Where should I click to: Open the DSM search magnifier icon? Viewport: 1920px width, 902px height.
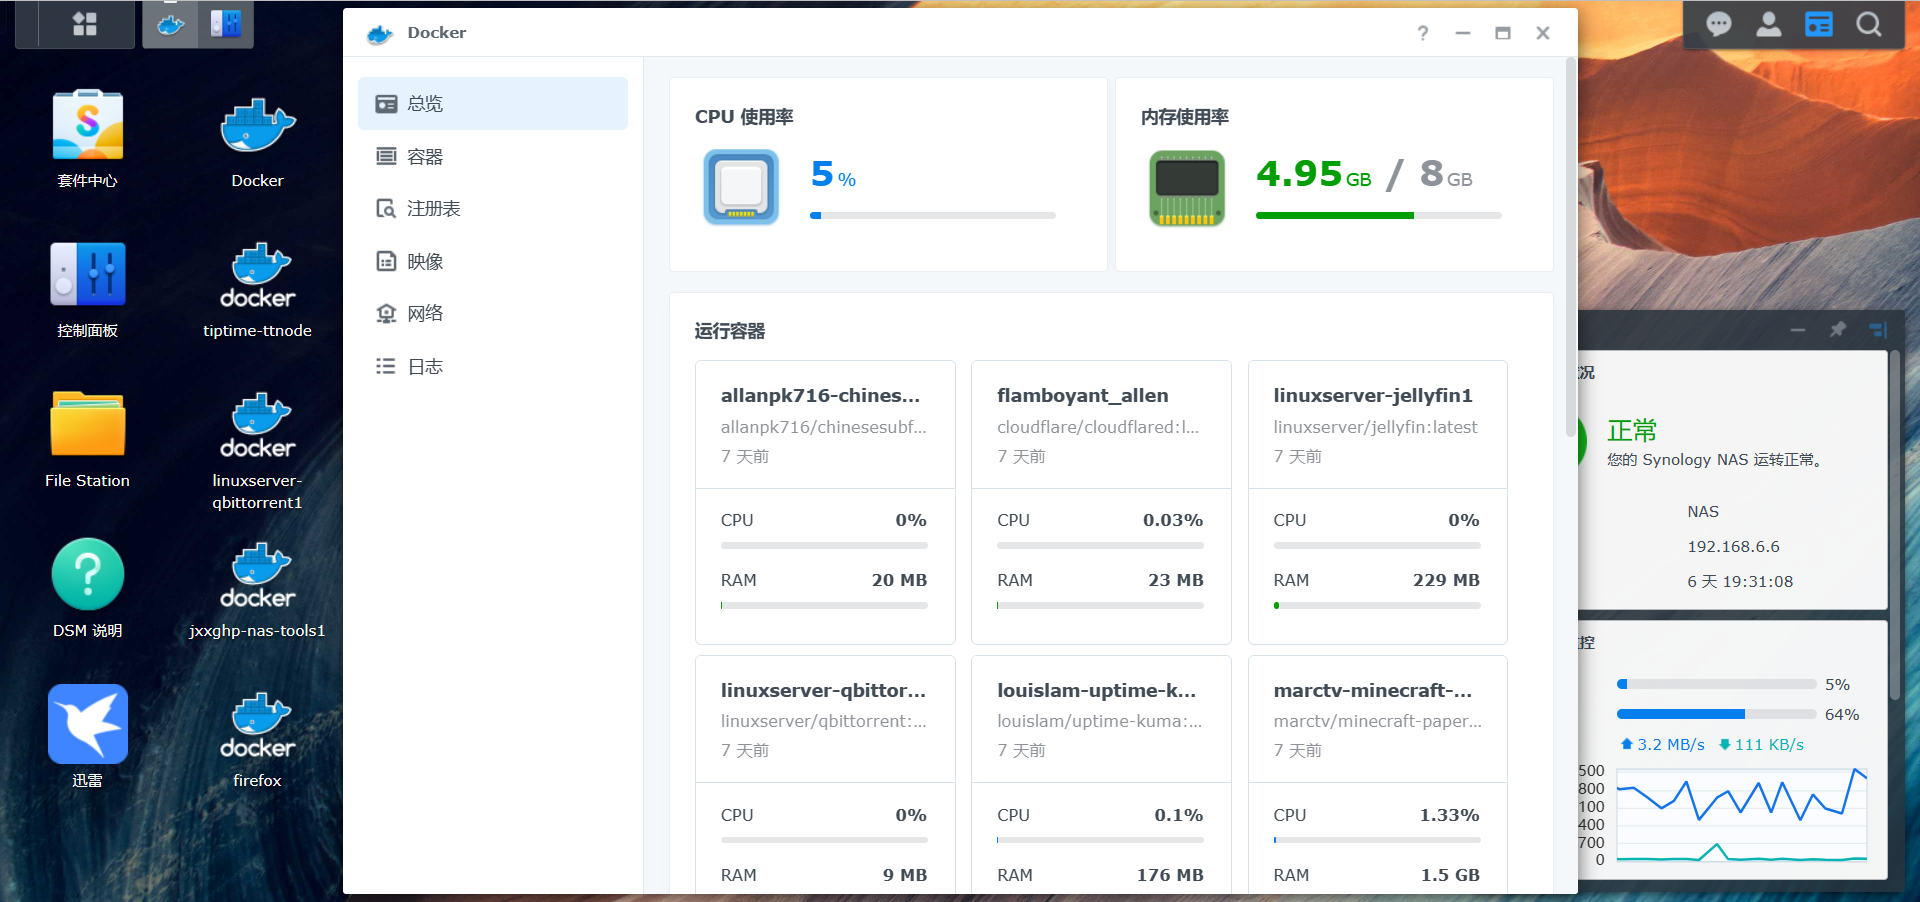coord(1869,24)
